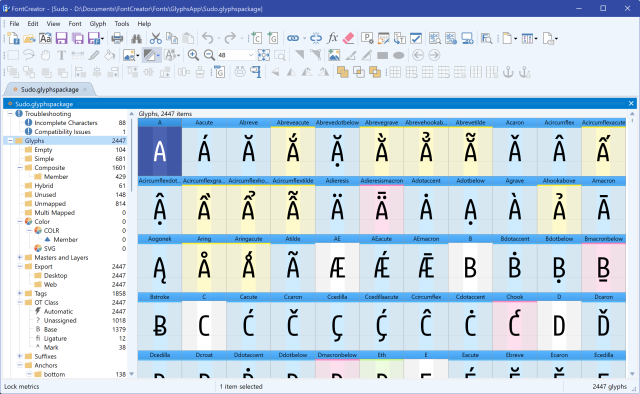The image size is (640, 394).
Task: Click the add glyph (G plus) icon
Action: [x=273, y=38]
